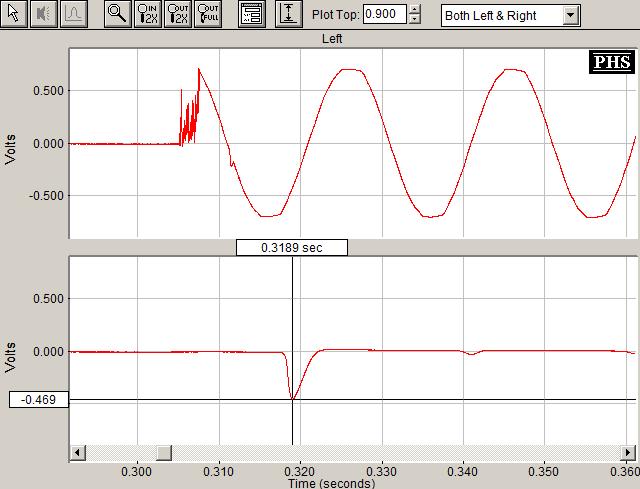Zoom out to full view

[x=208, y=14]
